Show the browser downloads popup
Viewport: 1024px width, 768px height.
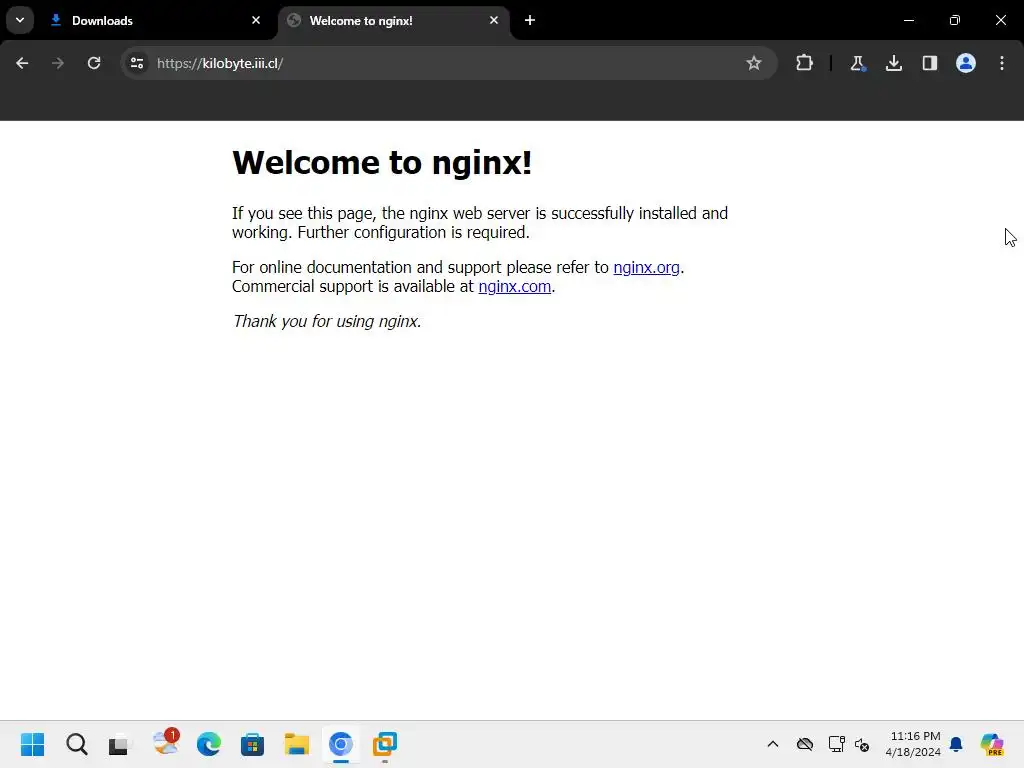(x=894, y=63)
